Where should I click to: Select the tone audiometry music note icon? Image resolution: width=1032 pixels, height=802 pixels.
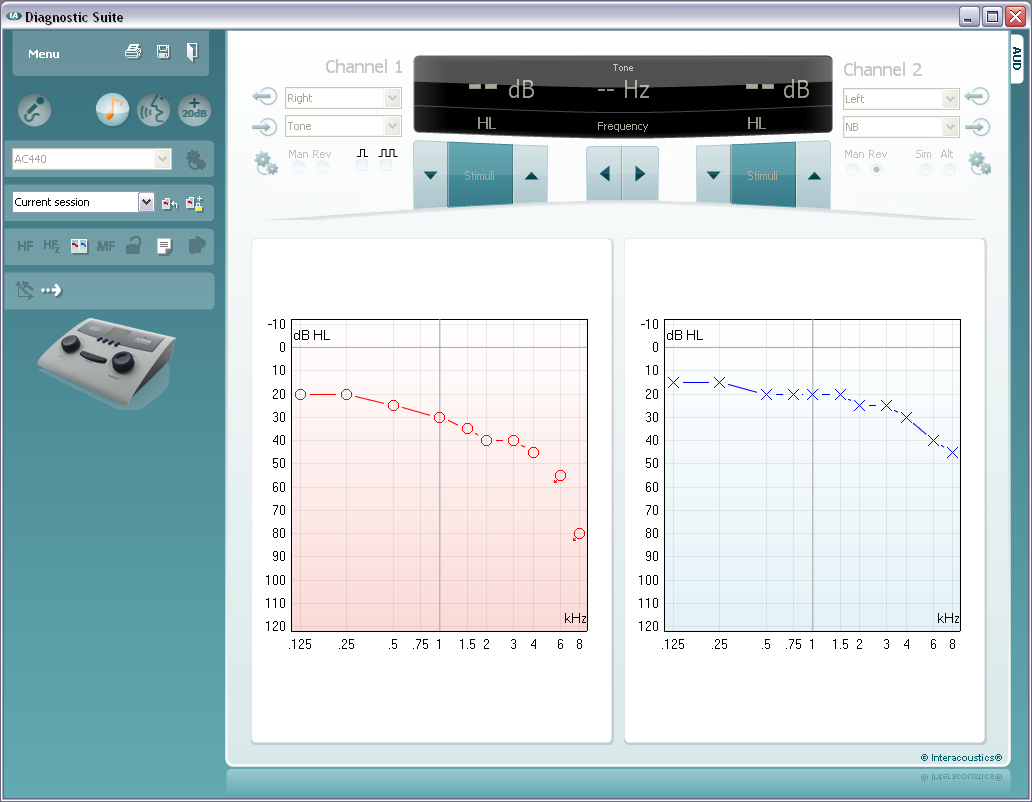pyautogui.click(x=113, y=110)
